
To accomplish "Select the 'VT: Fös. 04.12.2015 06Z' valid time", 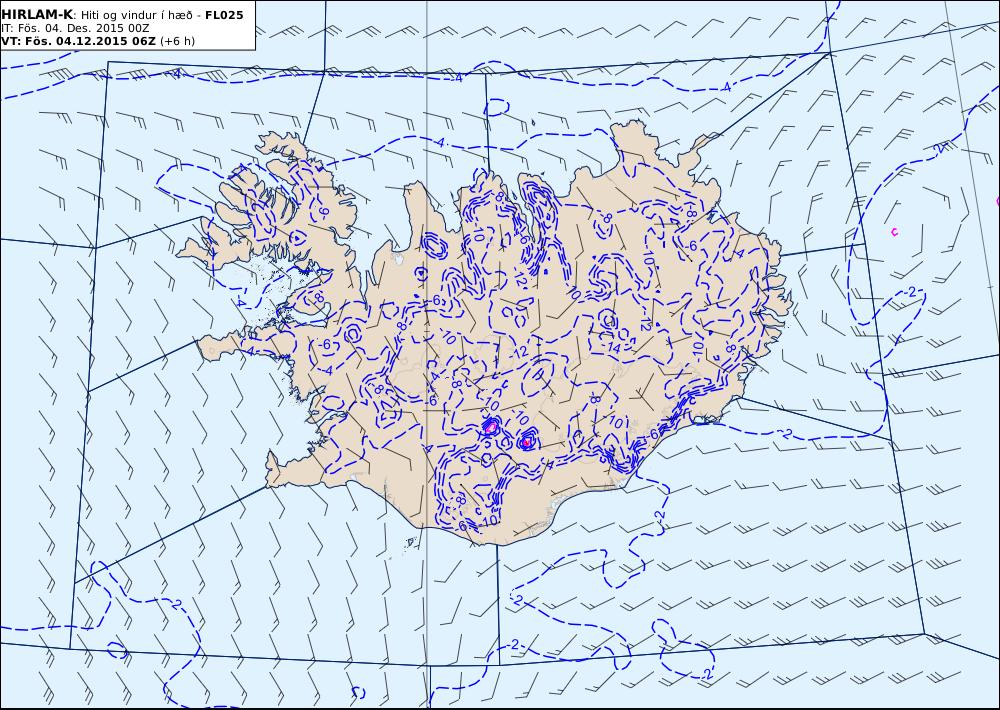I will [78, 41].
